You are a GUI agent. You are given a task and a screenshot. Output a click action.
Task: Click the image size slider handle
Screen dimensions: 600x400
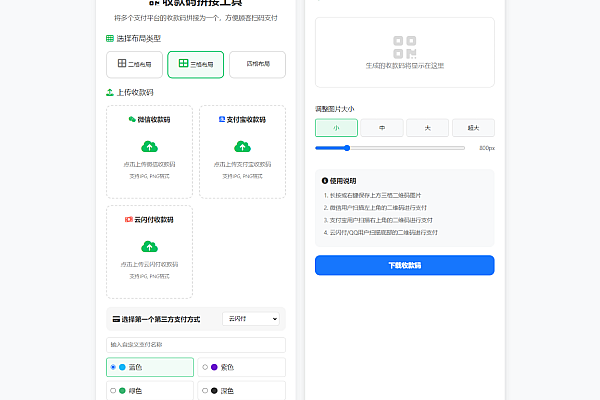[347, 148]
